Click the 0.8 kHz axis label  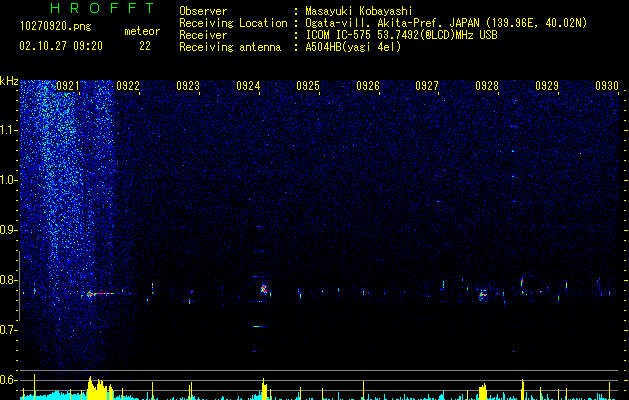point(9,280)
